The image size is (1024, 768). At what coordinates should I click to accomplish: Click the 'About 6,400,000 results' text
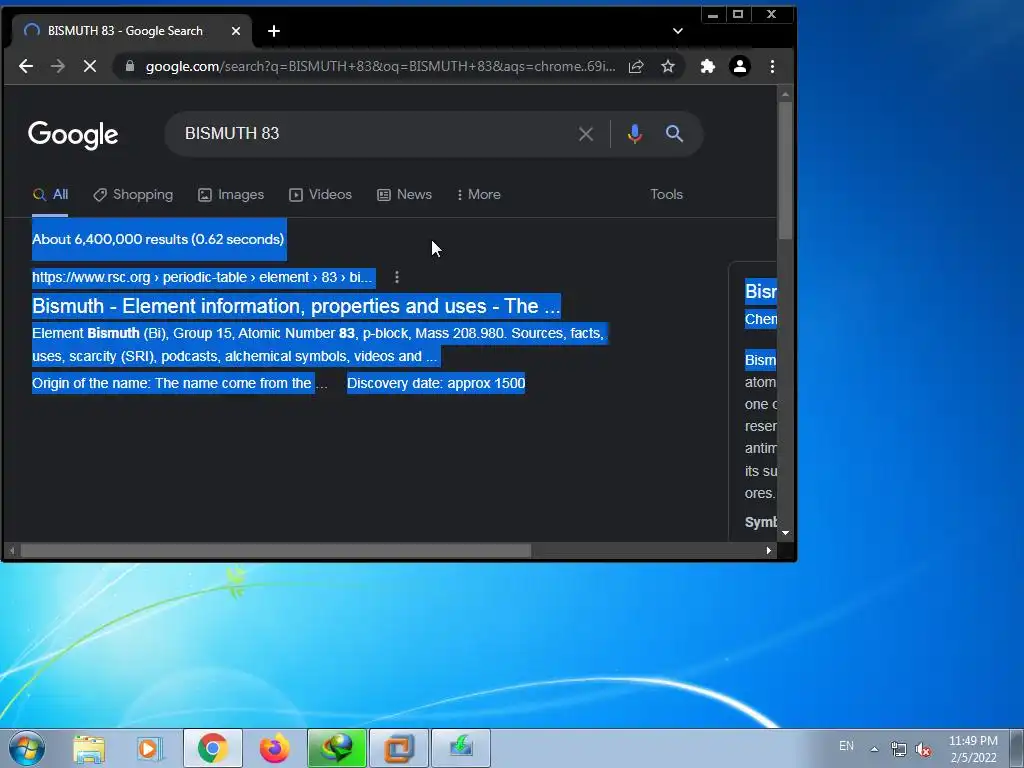point(158,239)
